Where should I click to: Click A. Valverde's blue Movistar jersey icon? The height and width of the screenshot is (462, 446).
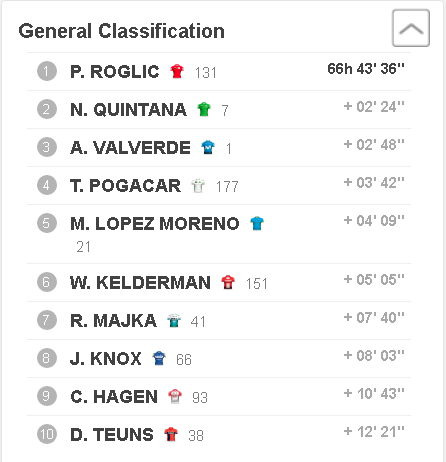(x=208, y=147)
